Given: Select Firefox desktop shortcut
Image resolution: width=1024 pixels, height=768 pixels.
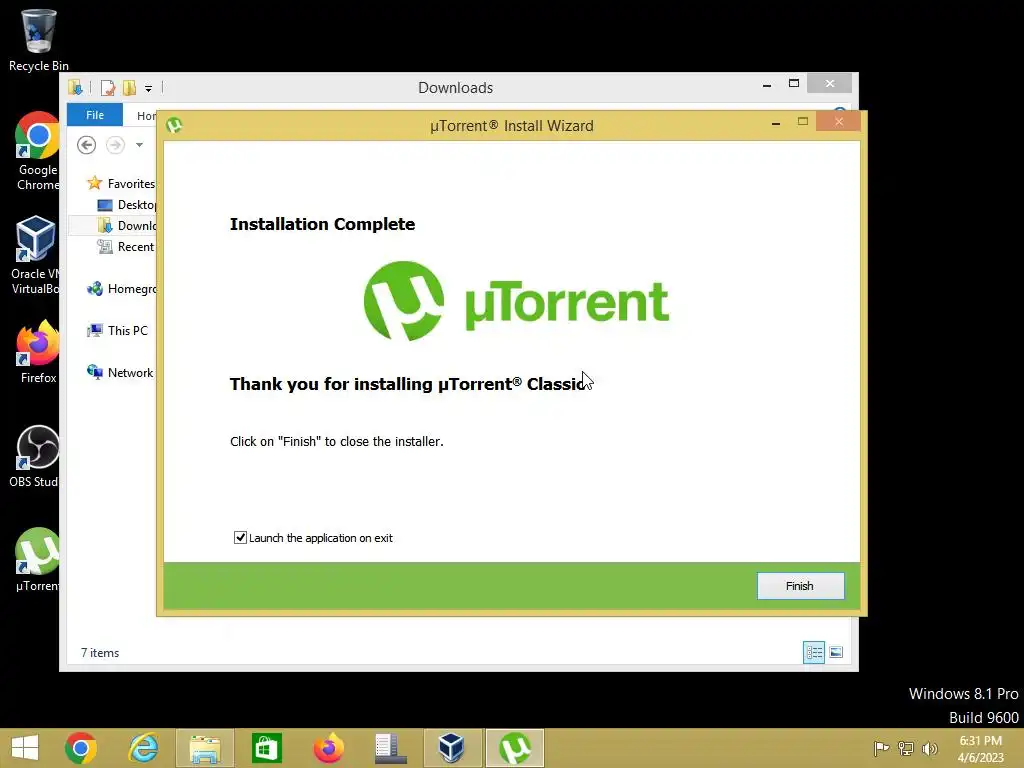Looking at the screenshot, I should pos(38,352).
